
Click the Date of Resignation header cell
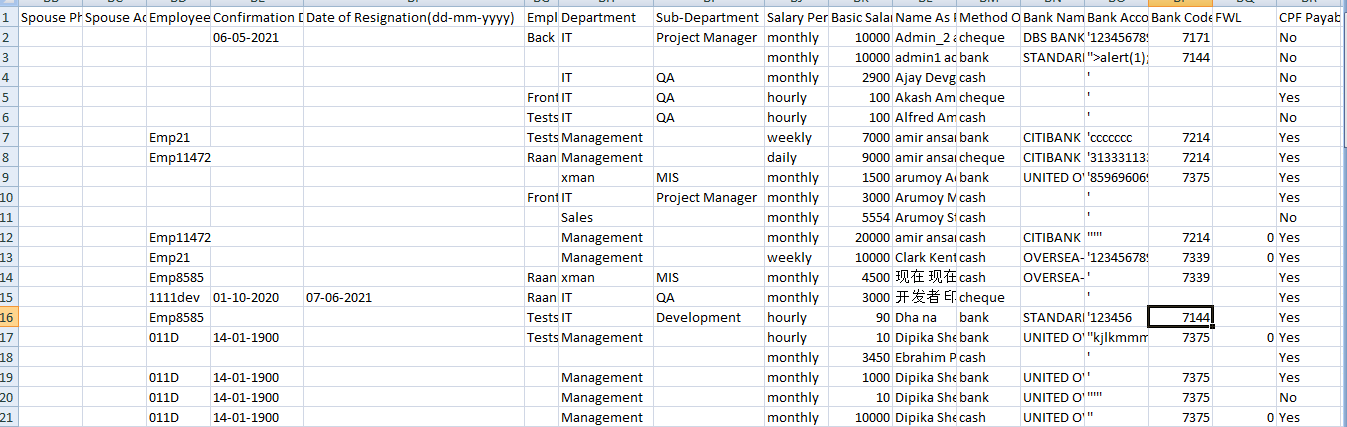414,17
